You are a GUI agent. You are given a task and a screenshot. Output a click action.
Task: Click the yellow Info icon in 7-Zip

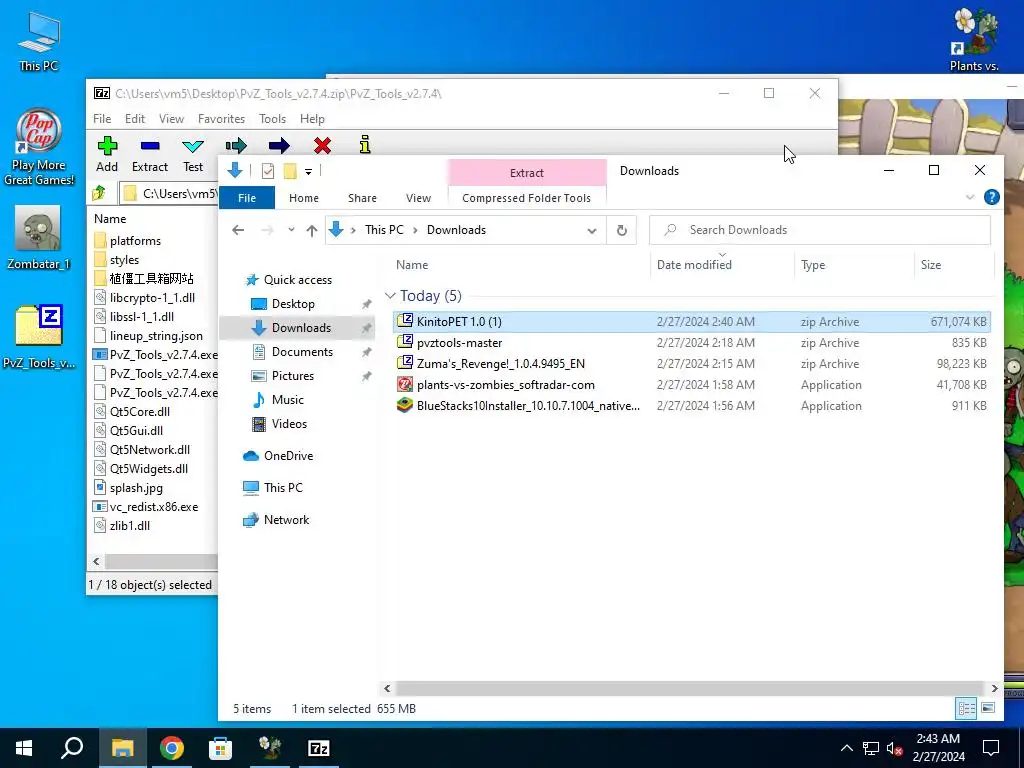coord(365,144)
